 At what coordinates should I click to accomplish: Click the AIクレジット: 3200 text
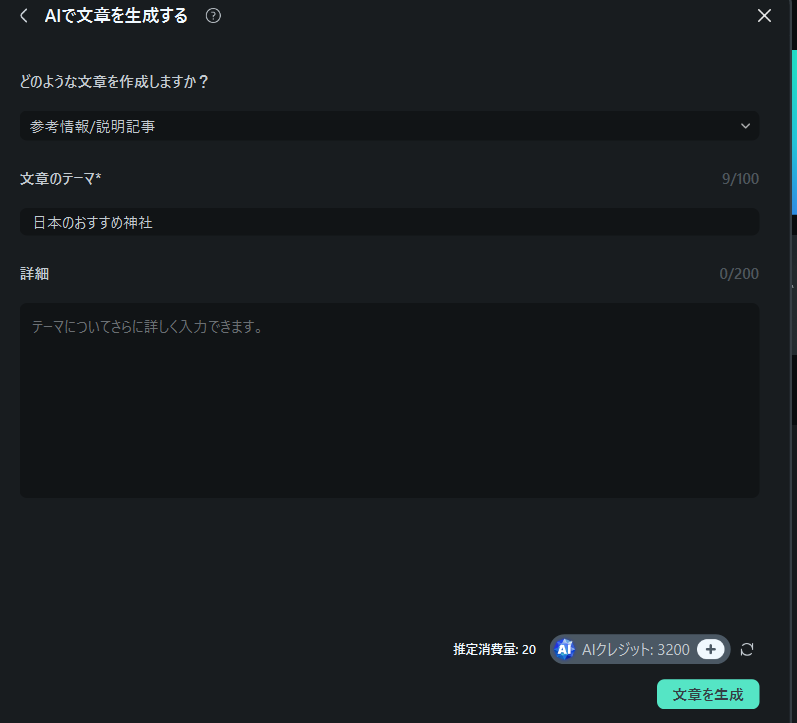coord(635,649)
